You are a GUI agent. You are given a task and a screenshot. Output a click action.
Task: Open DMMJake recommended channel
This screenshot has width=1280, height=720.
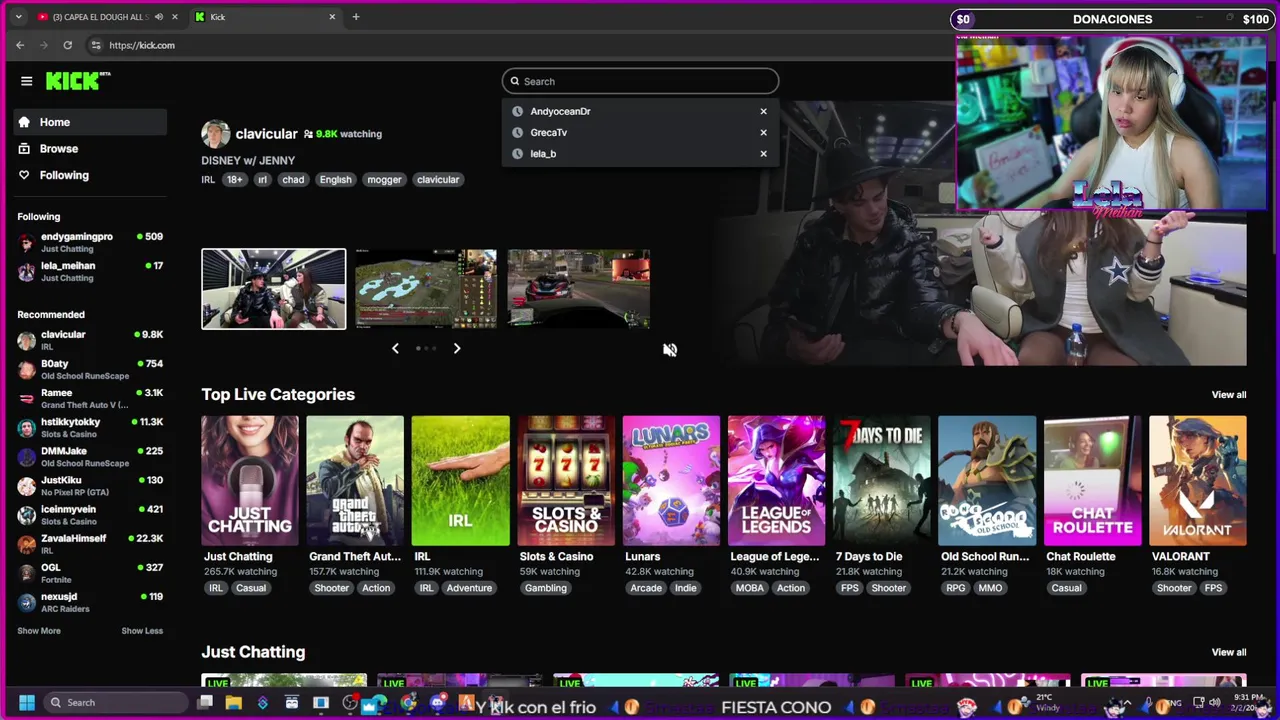coord(90,457)
